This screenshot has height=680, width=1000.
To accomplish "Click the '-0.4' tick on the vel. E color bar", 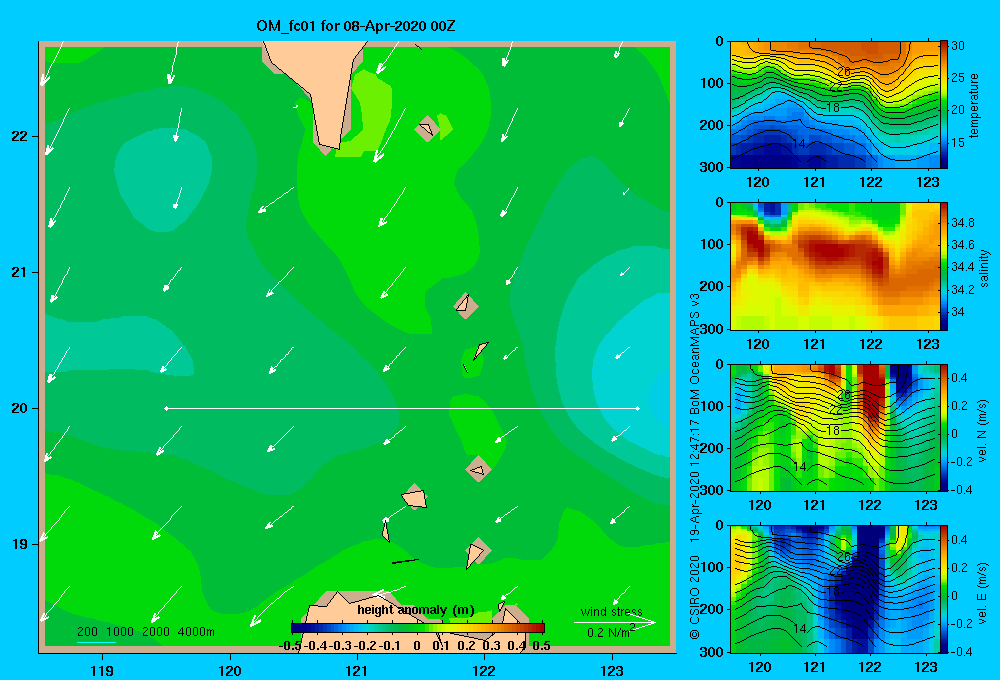I will 961,651.
